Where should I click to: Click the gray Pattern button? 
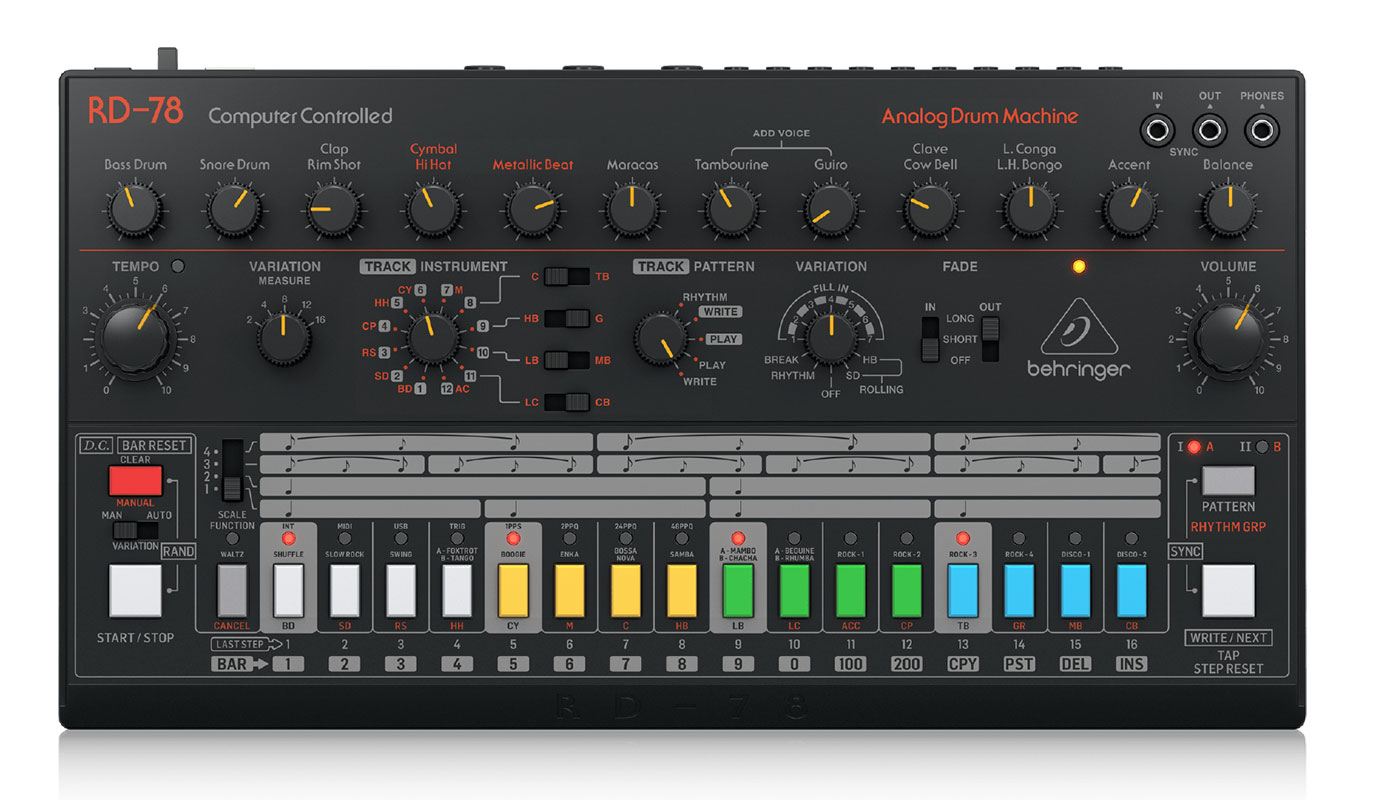pos(1228,481)
